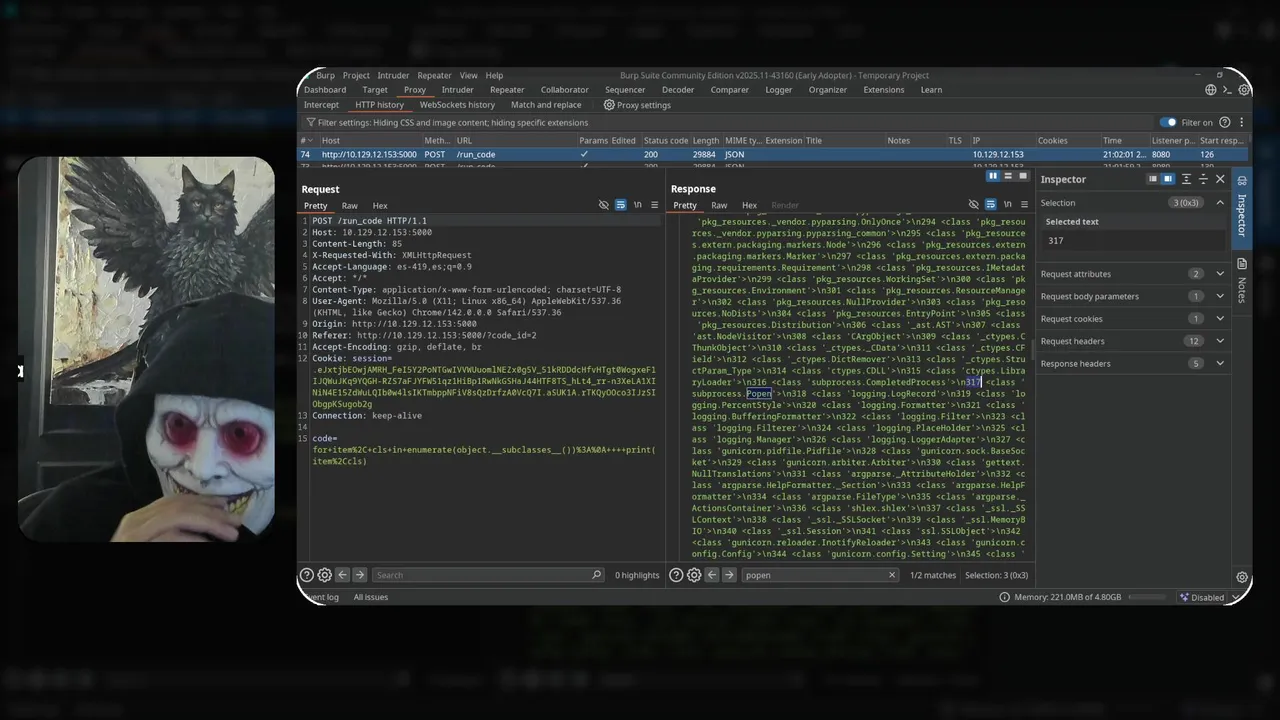Open Response search settings gear
This screenshot has height=720, width=1280.
(x=694, y=575)
